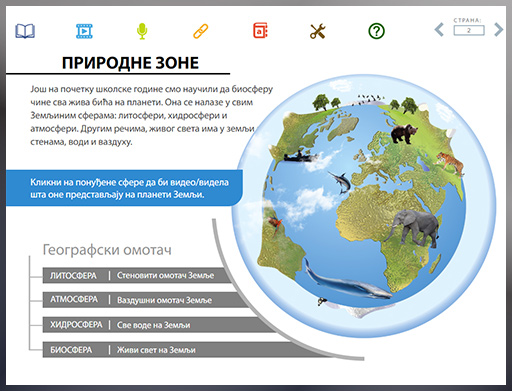Image resolution: width=512 pixels, height=391 pixels.
Task: Open the orange chain links icon
Action: [x=201, y=31]
